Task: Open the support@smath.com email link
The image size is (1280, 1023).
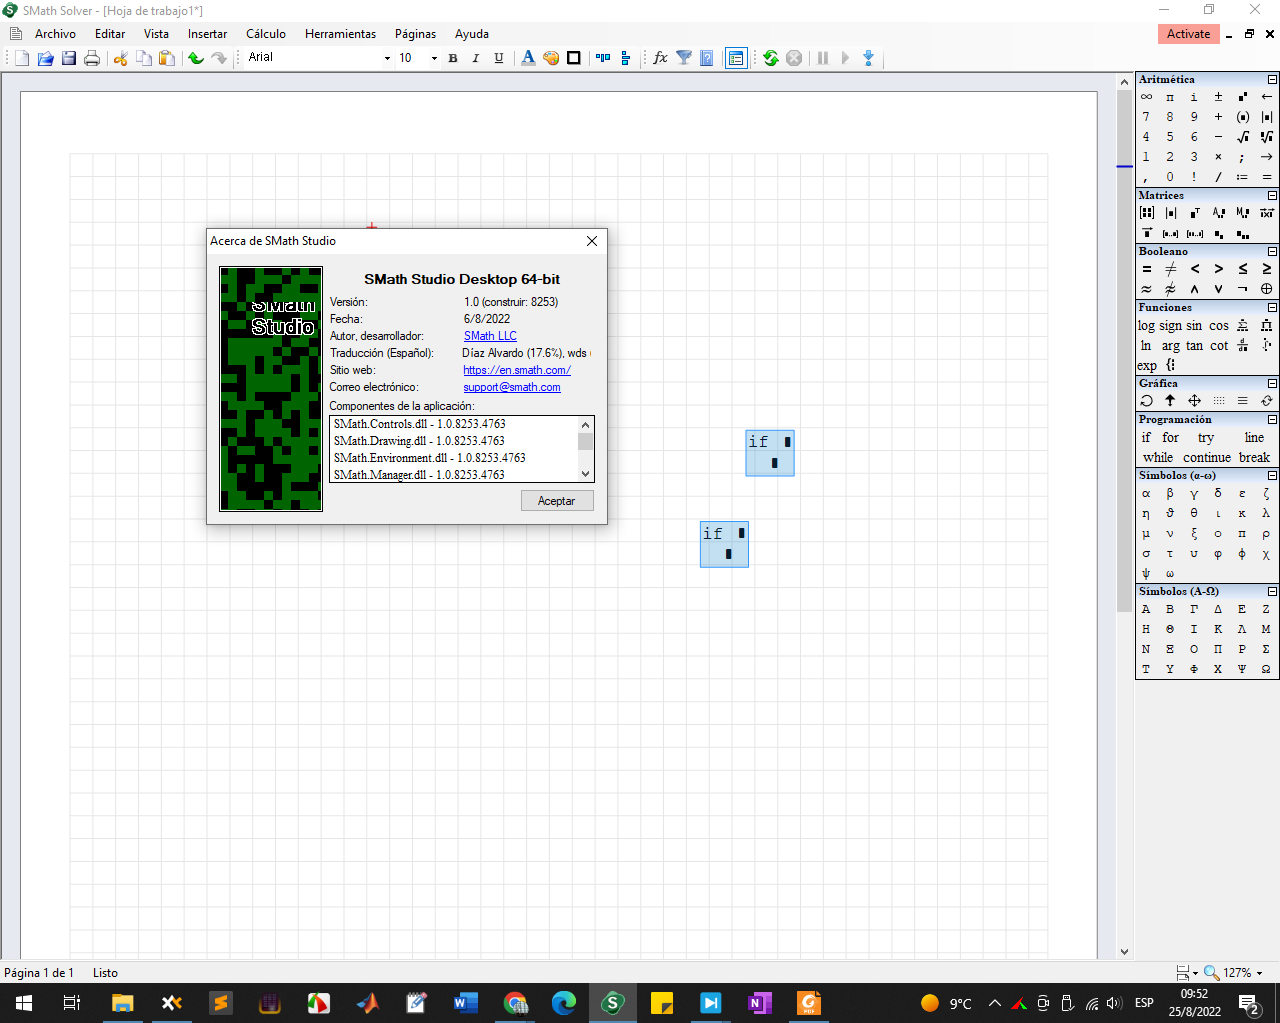Action: [512, 387]
